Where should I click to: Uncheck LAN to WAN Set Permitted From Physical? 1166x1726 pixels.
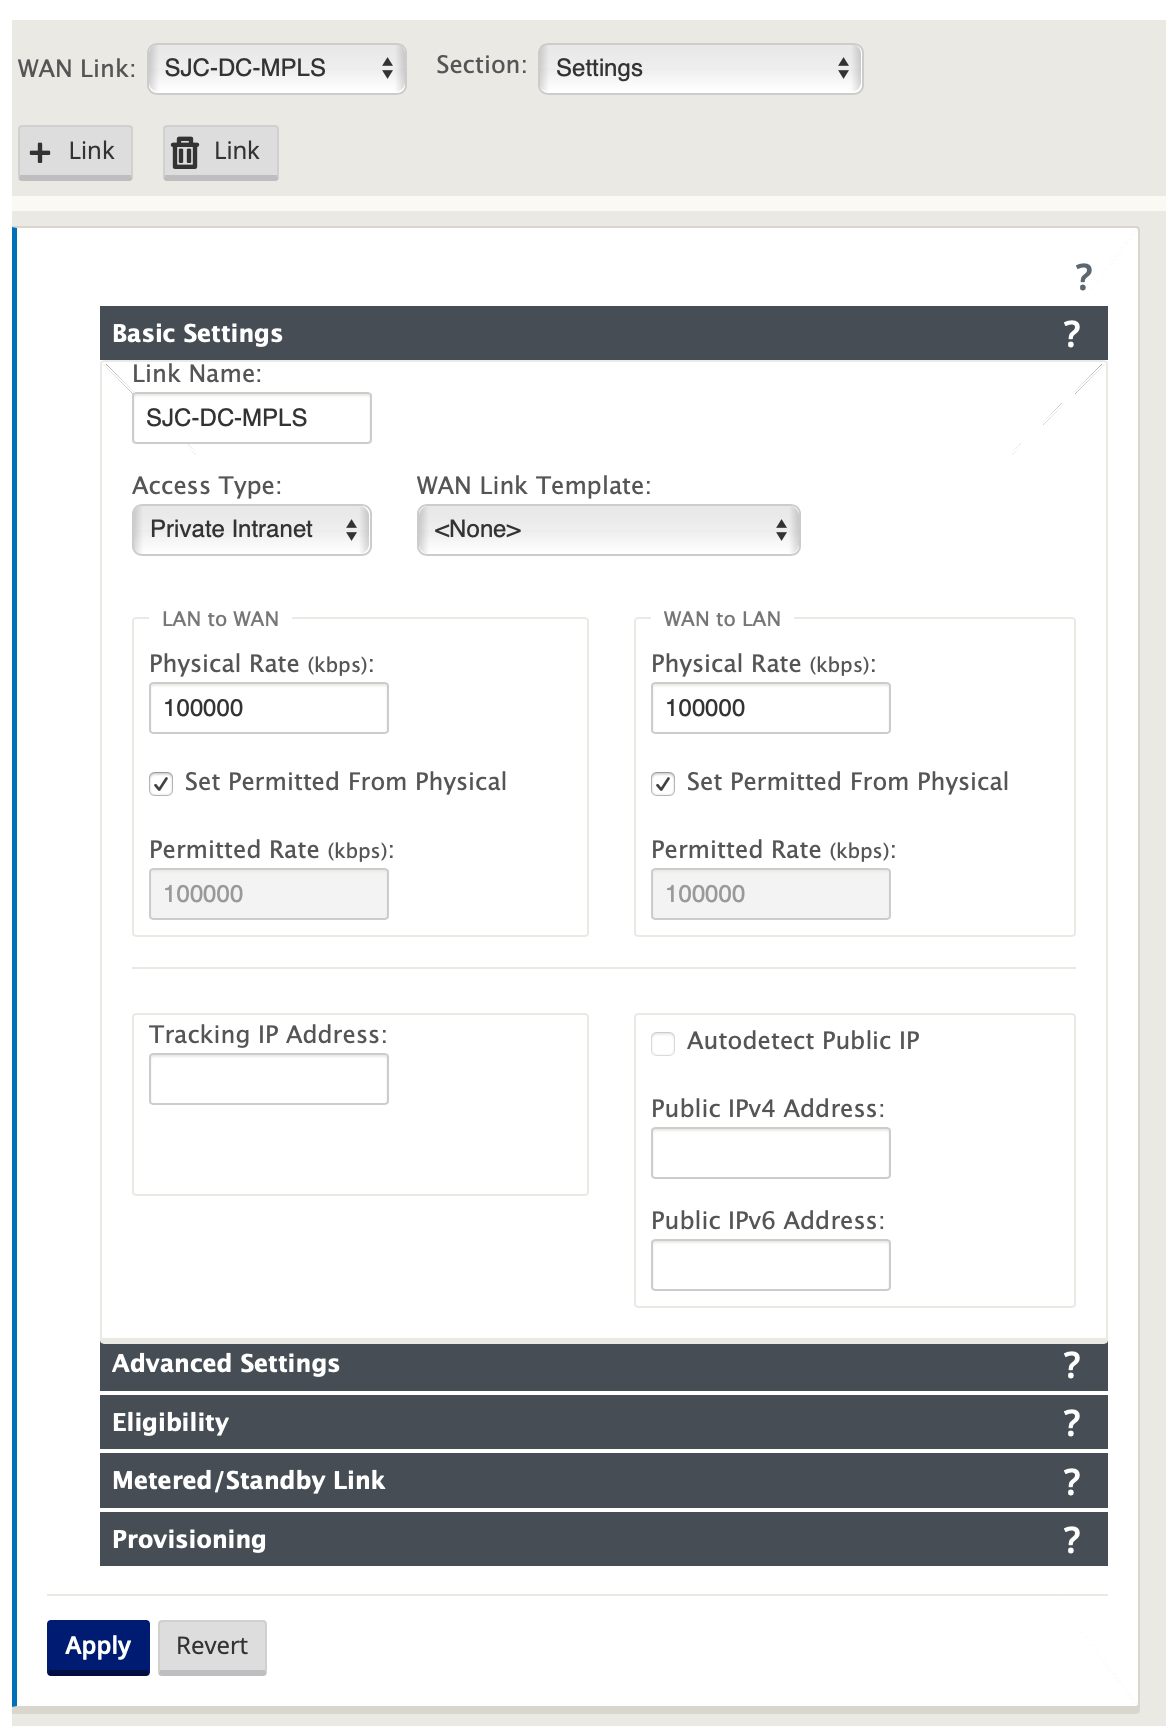[x=161, y=784]
